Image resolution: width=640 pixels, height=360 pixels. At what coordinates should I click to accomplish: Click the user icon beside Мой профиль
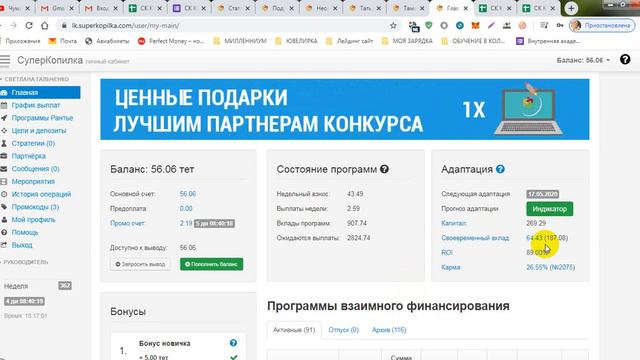point(4,220)
